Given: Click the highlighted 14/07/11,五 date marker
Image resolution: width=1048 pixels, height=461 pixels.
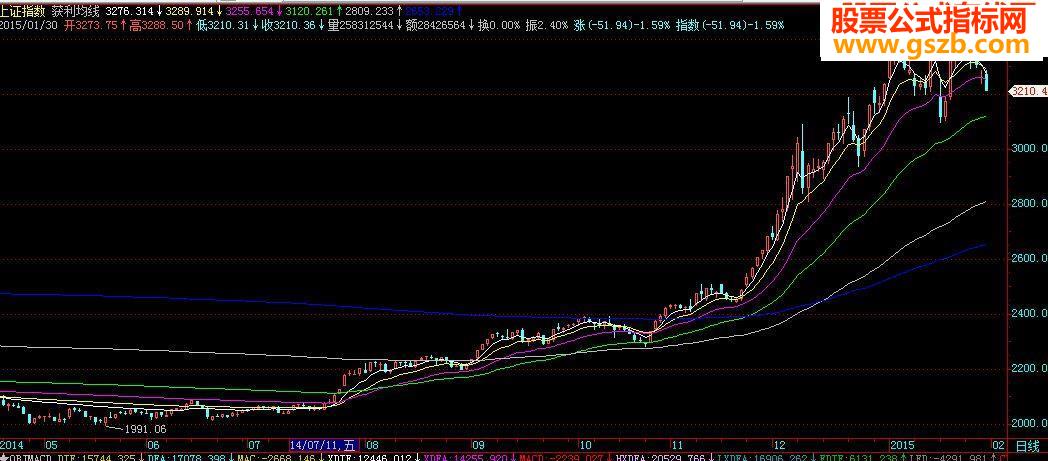Looking at the screenshot, I should pos(324,444).
